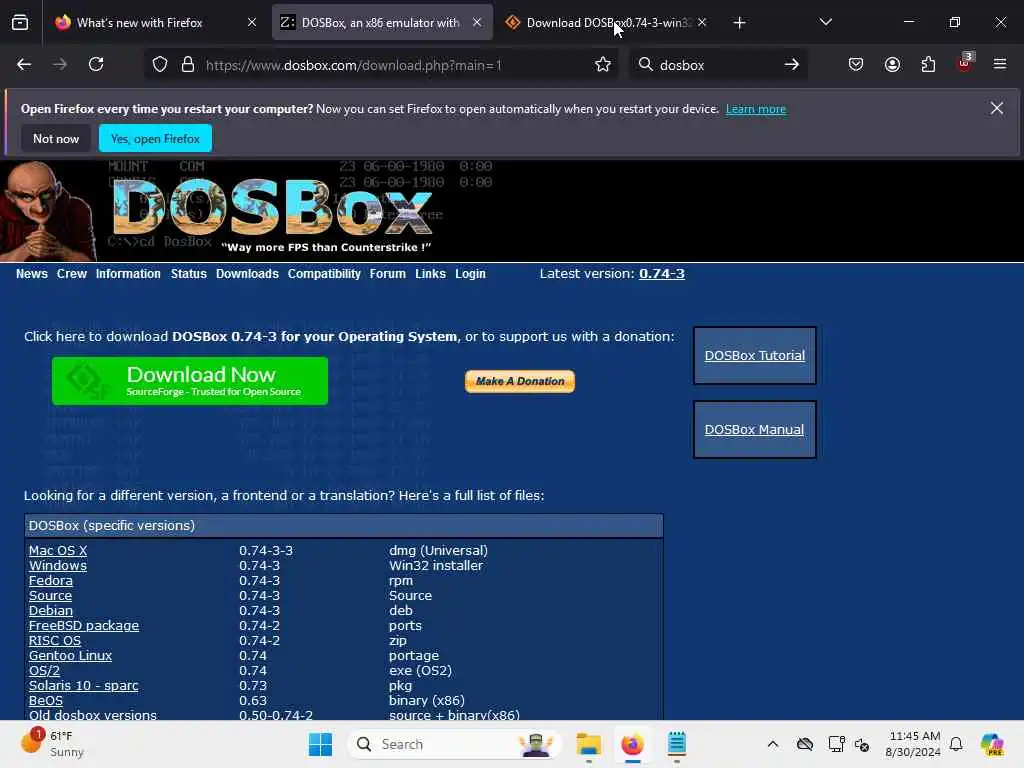
Task: Expand the list all tabs chevron
Action: (825, 22)
